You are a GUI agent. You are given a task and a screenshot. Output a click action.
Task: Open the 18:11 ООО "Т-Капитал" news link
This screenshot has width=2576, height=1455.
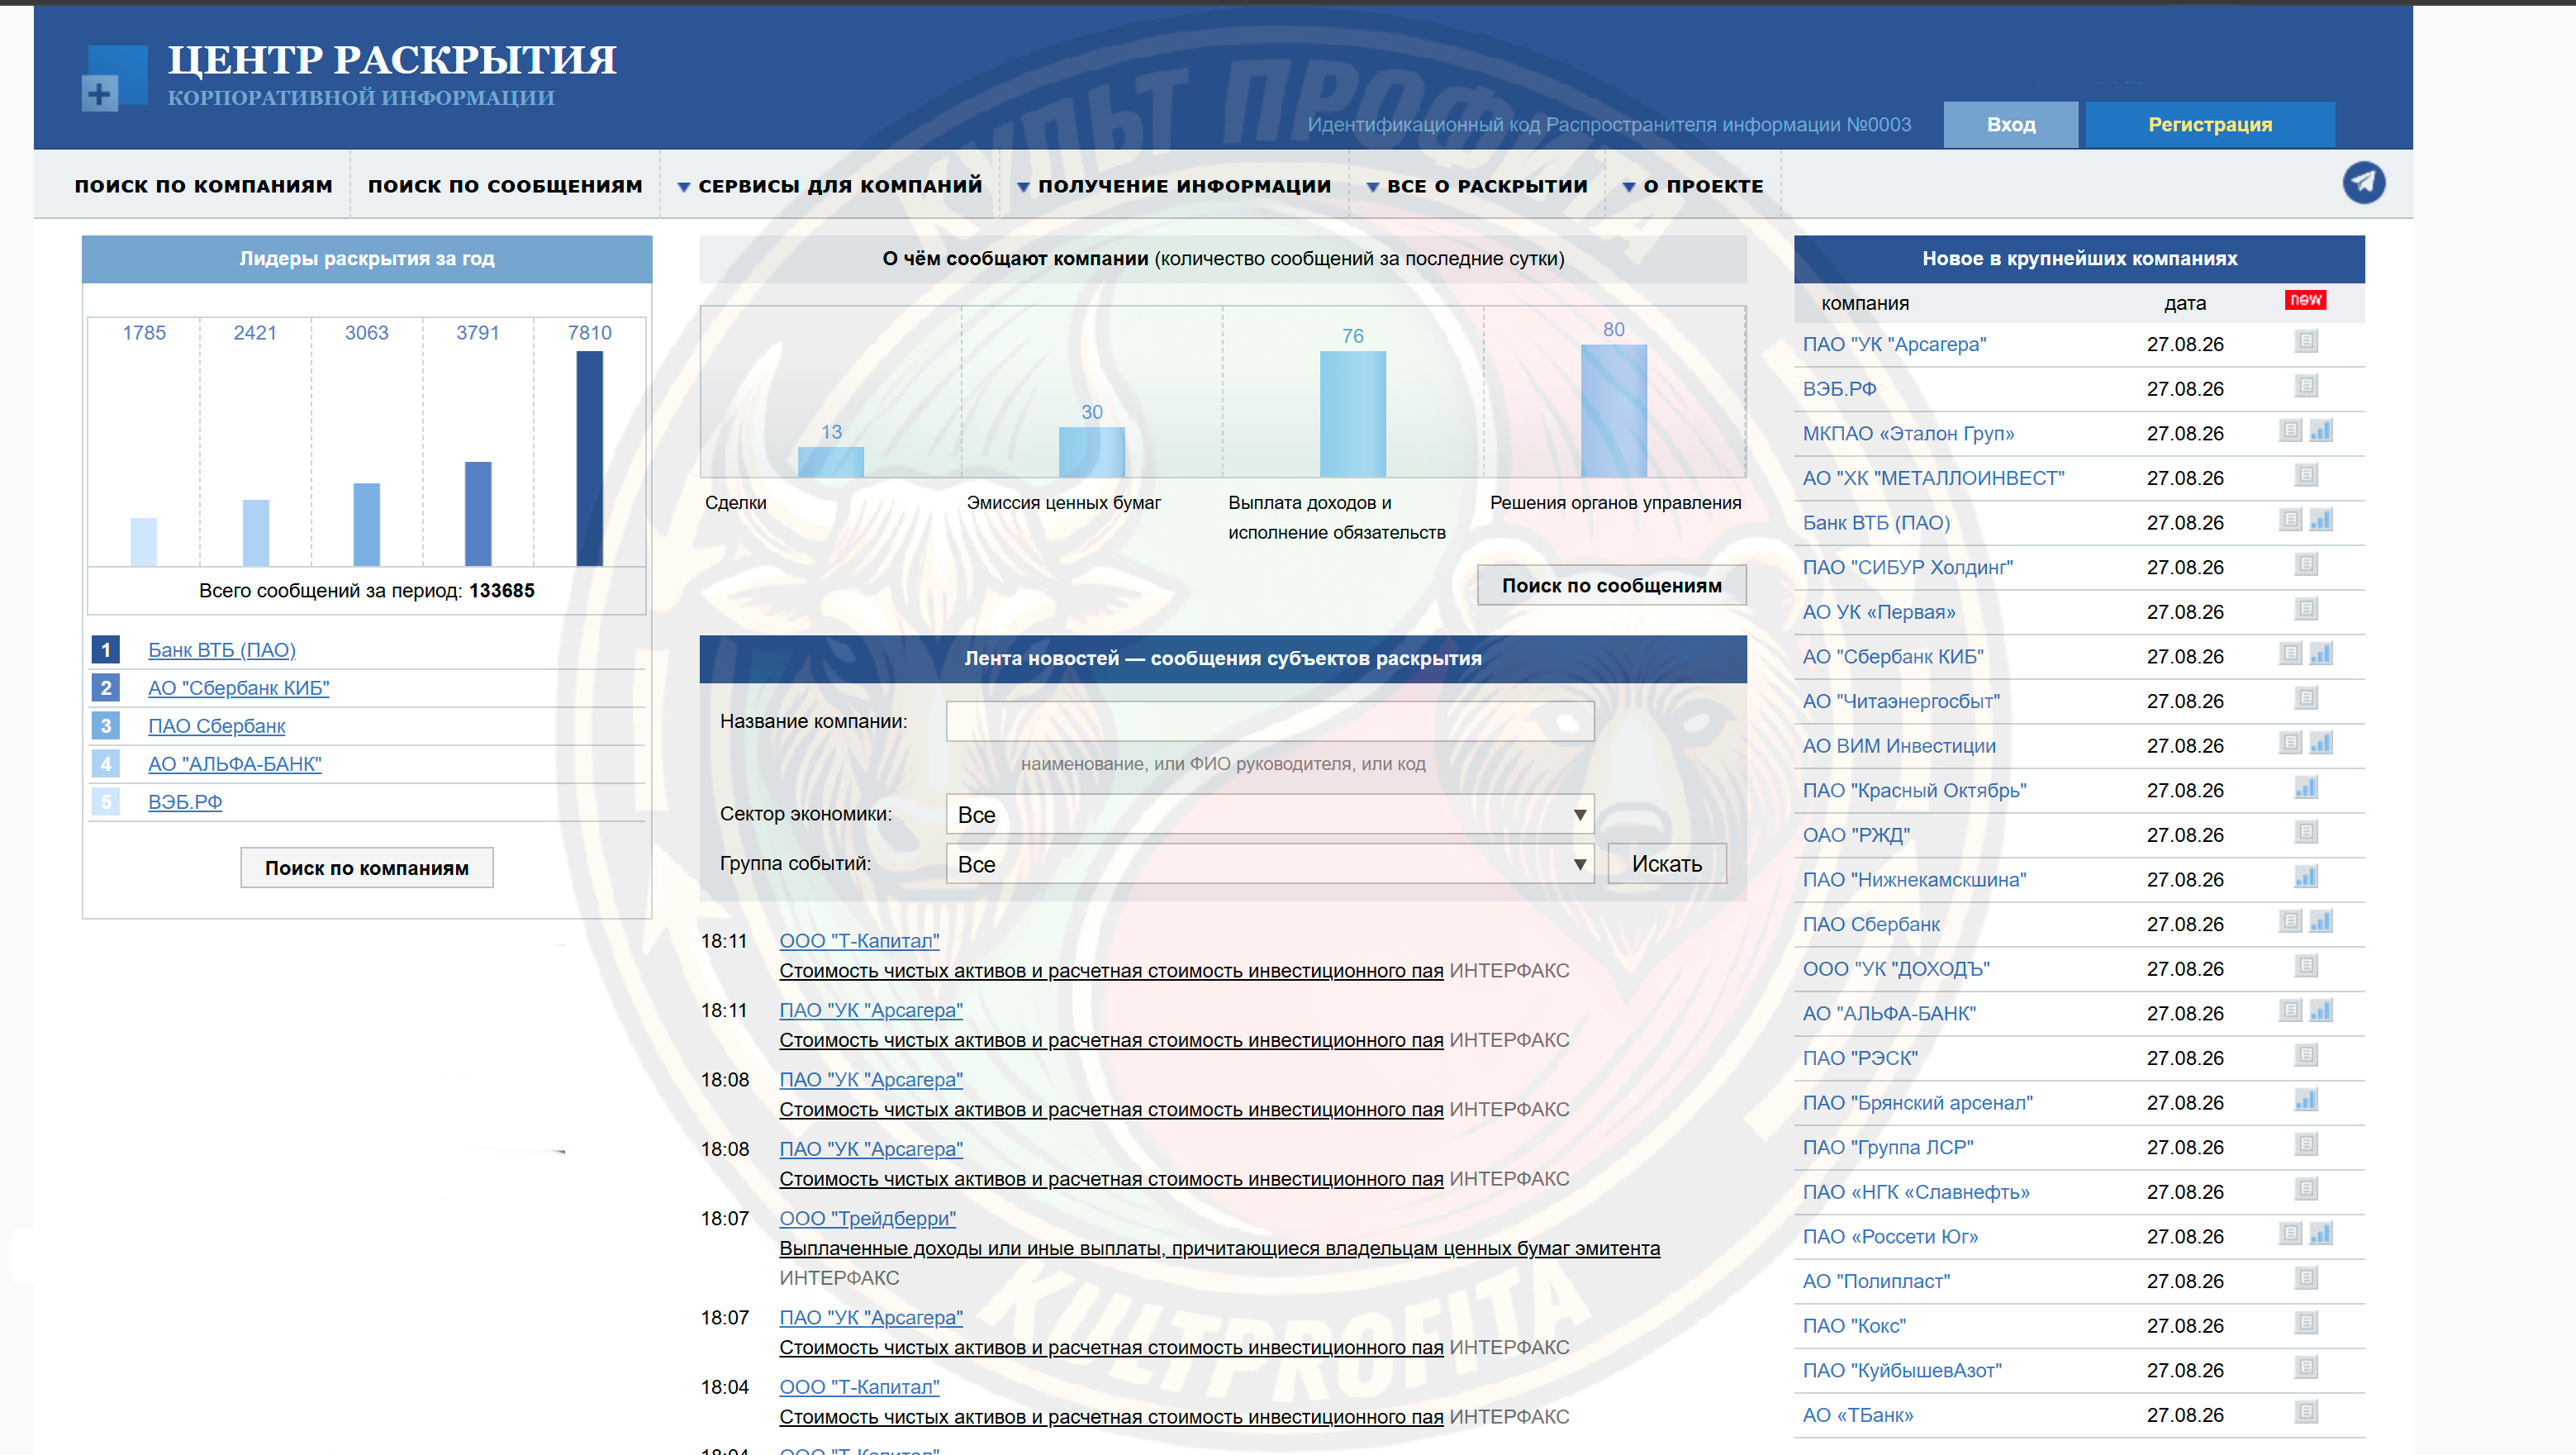tap(859, 940)
